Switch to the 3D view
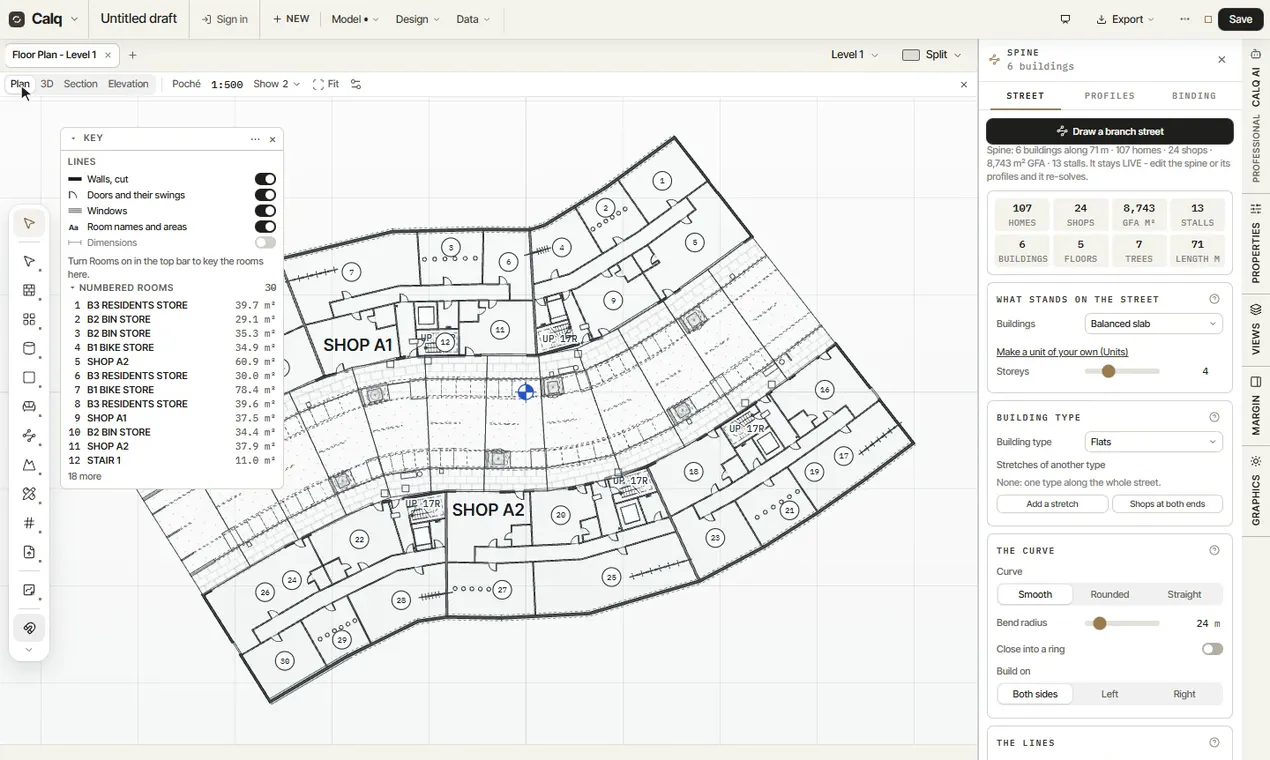1270x760 pixels. 47,84
